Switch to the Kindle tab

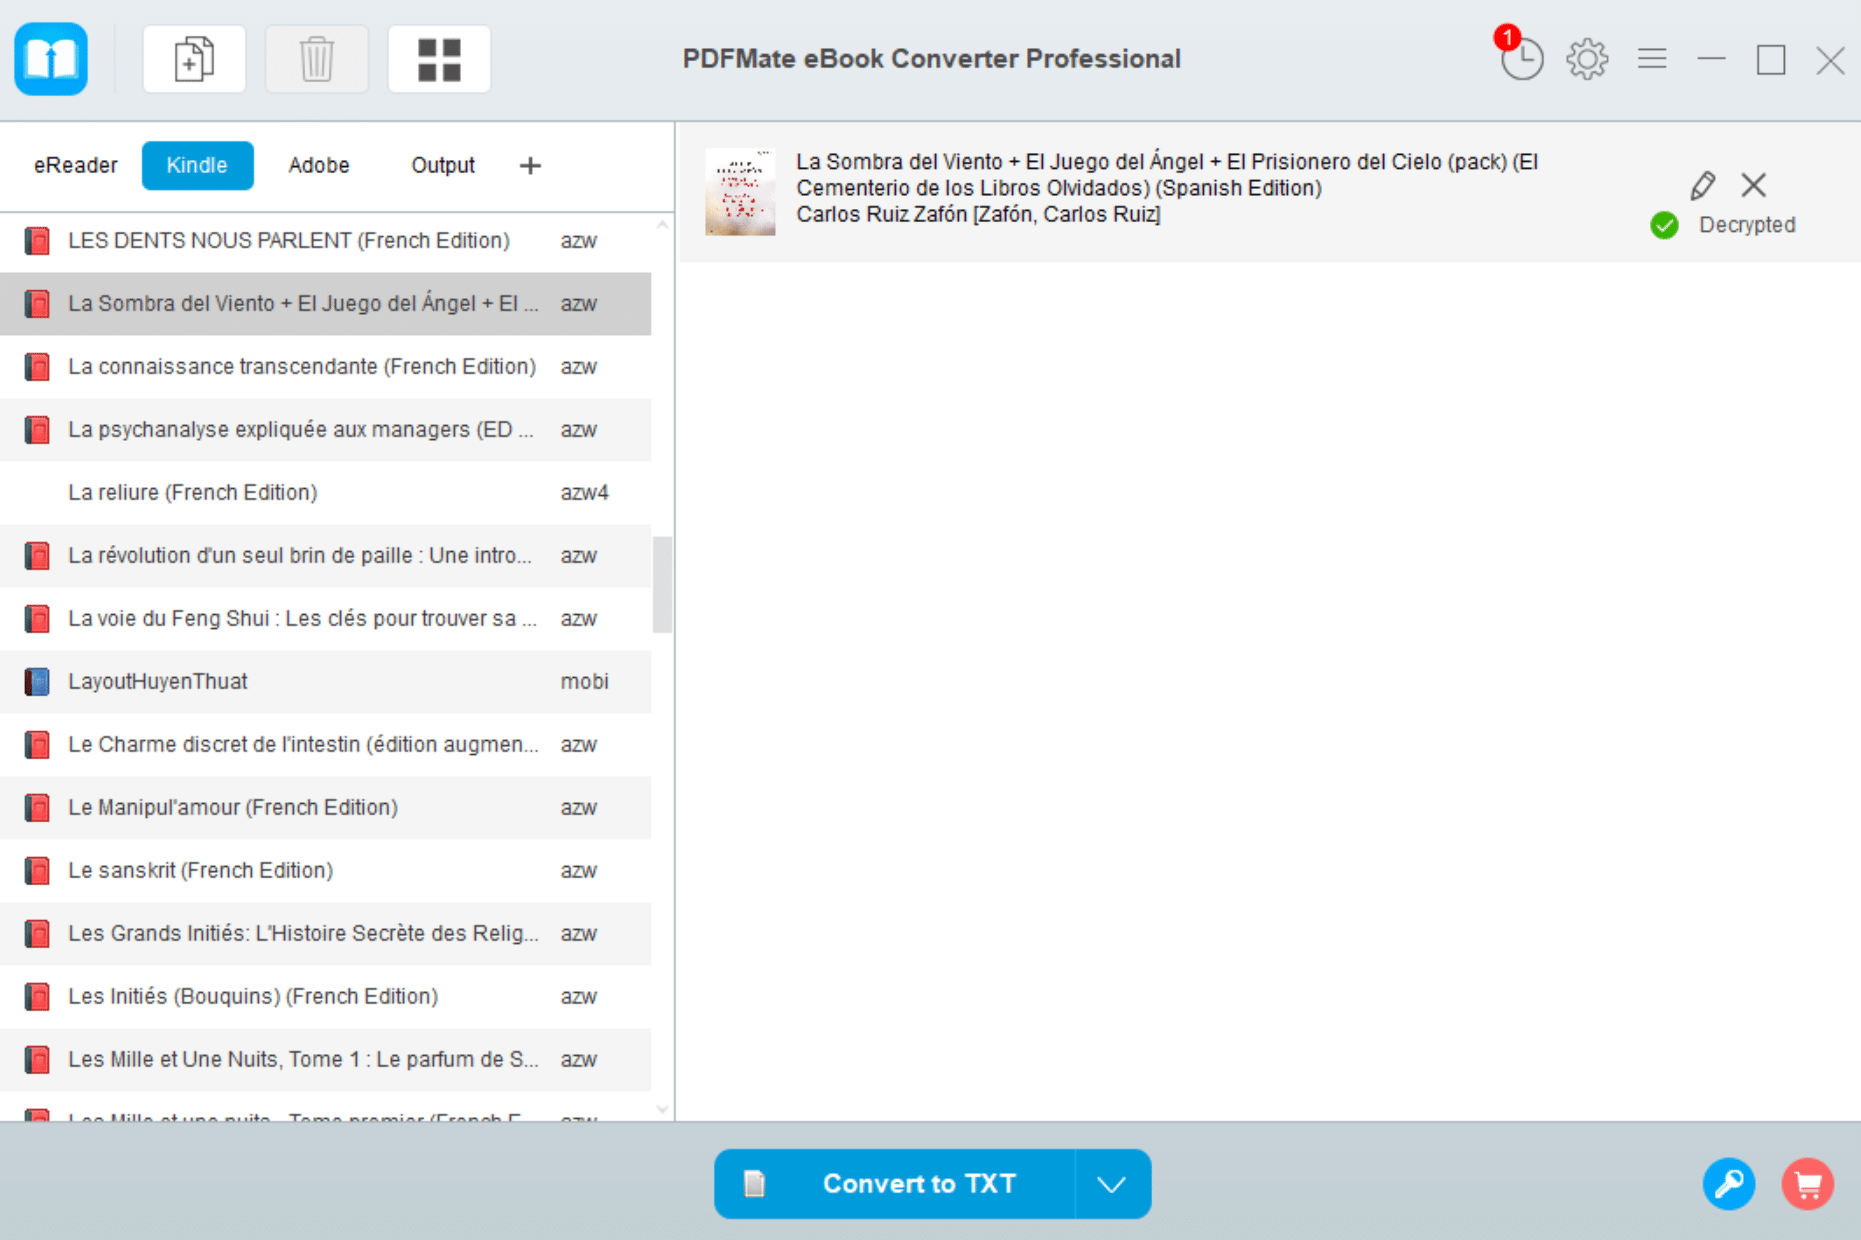point(197,165)
